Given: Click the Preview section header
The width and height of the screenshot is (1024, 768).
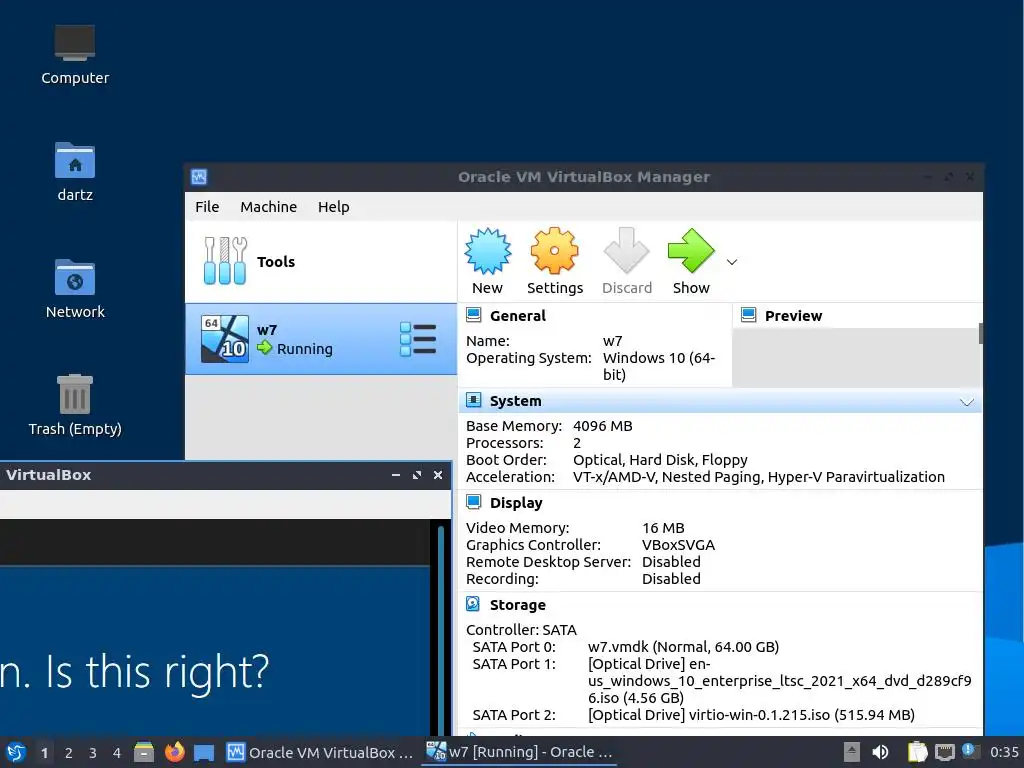Looking at the screenshot, I should pyautogui.click(x=793, y=316).
